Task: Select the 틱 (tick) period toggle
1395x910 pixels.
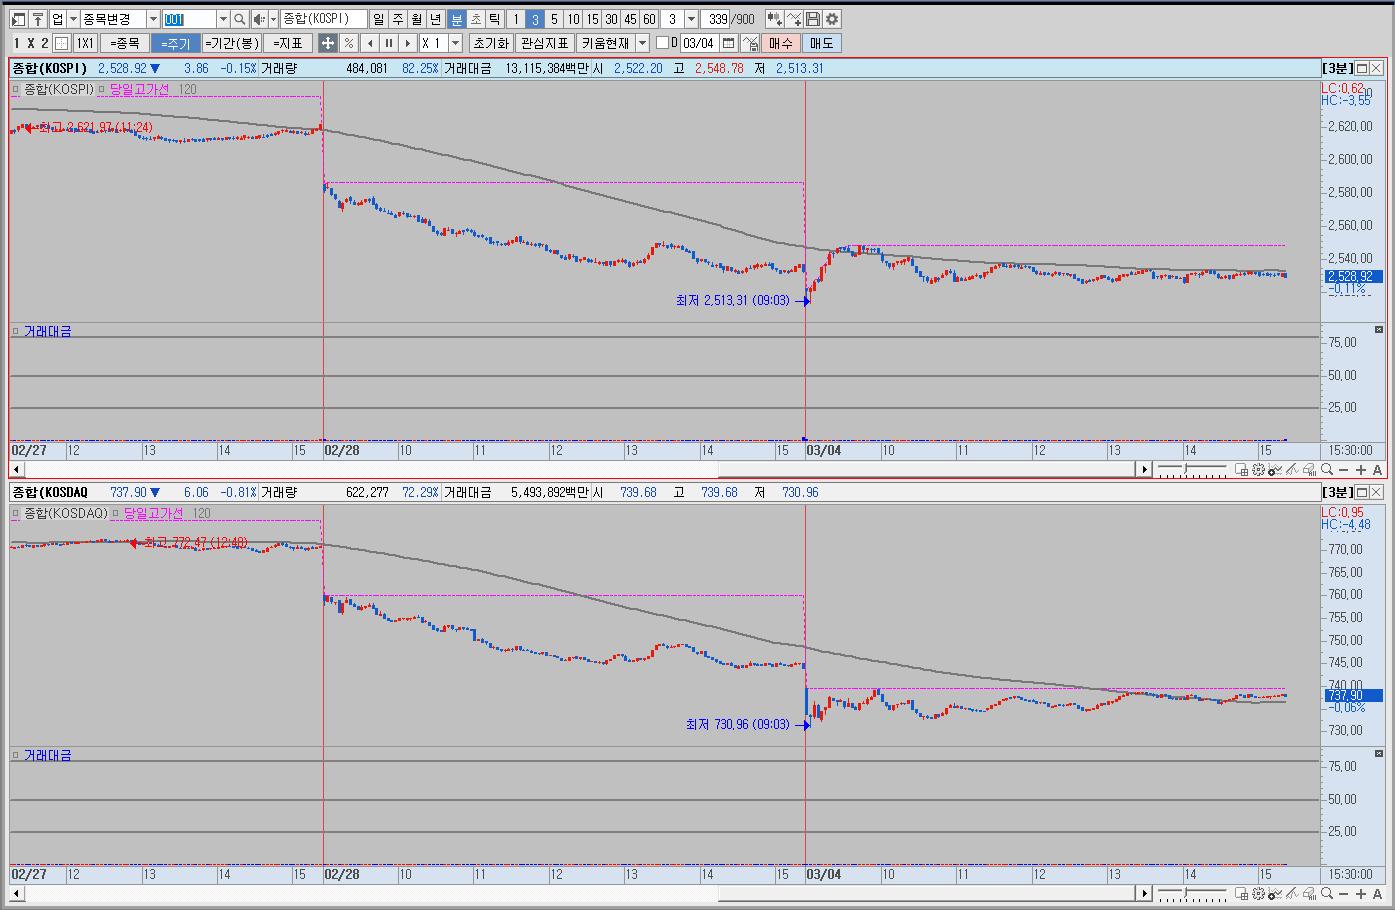Action: pyautogui.click(x=495, y=19)
